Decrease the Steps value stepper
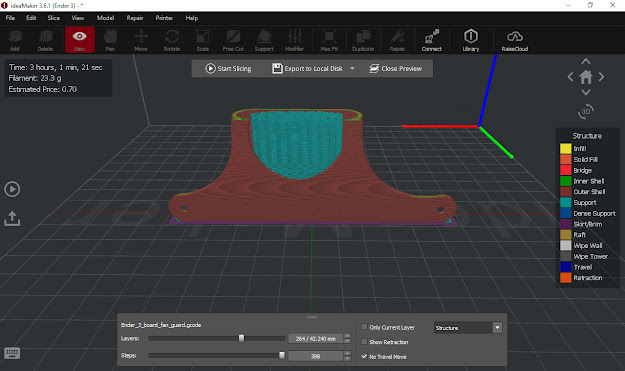The width and height of the screenshot is (625, 371). pyautogui.click(x=347, y=358)
